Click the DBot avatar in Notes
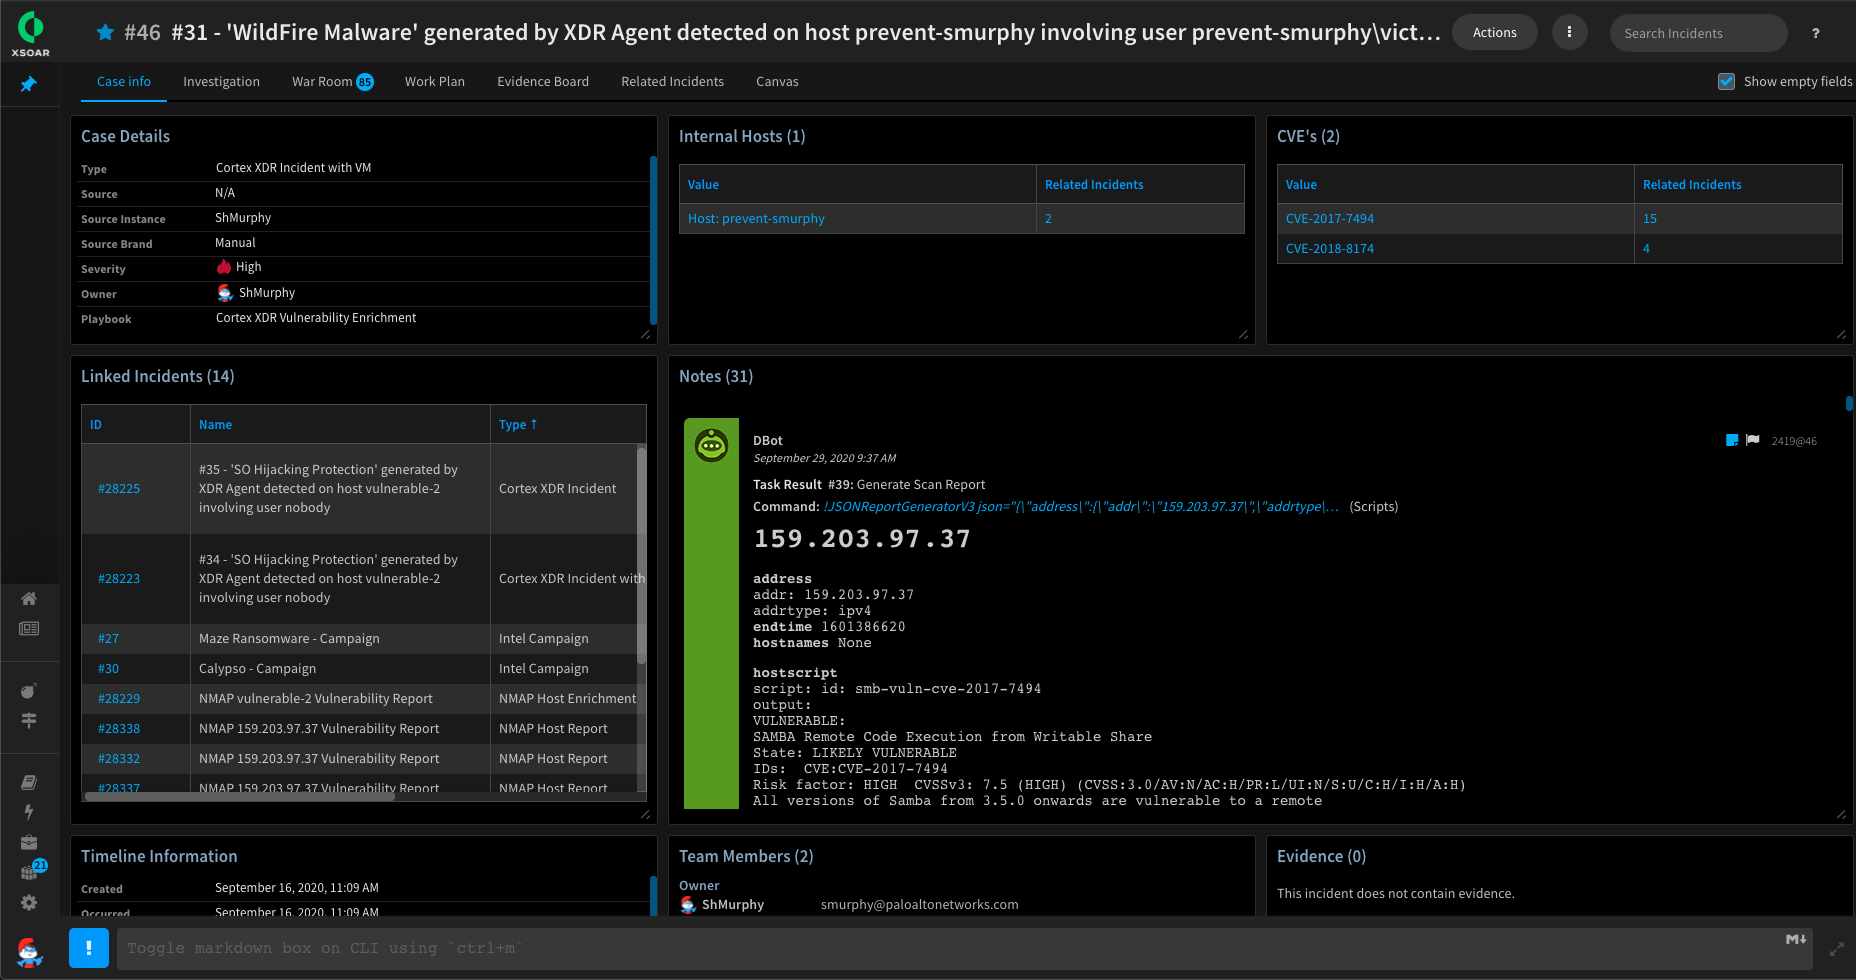Image resolution: width=1856 pixels, height=980 pixels. click(x=711, y=445)
